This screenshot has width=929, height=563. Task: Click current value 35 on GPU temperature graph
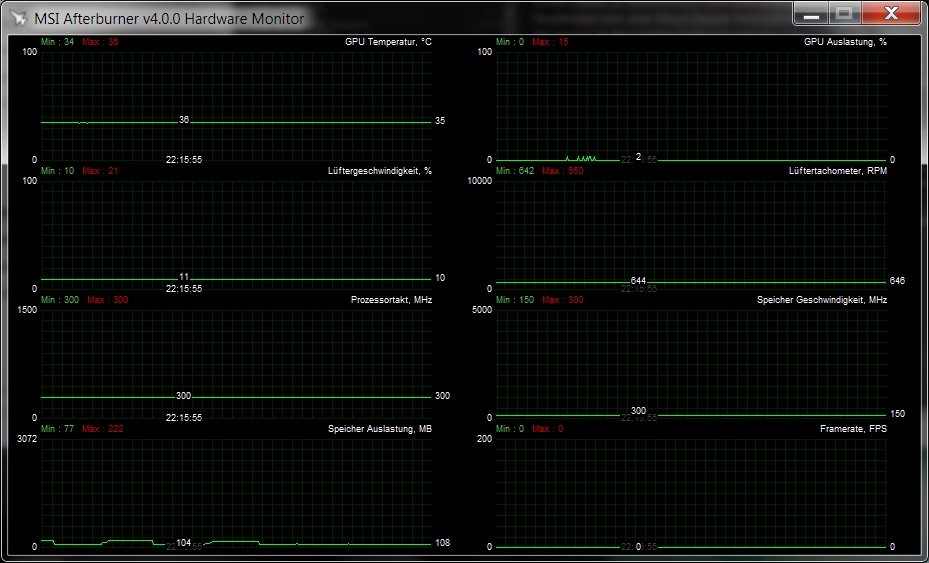[440, 121]
